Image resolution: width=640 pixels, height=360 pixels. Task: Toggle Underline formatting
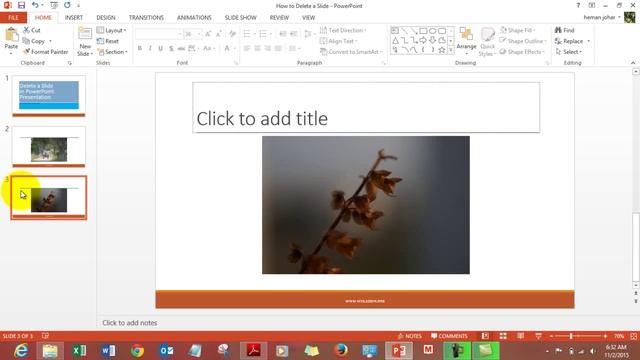(x=160, y=49)
